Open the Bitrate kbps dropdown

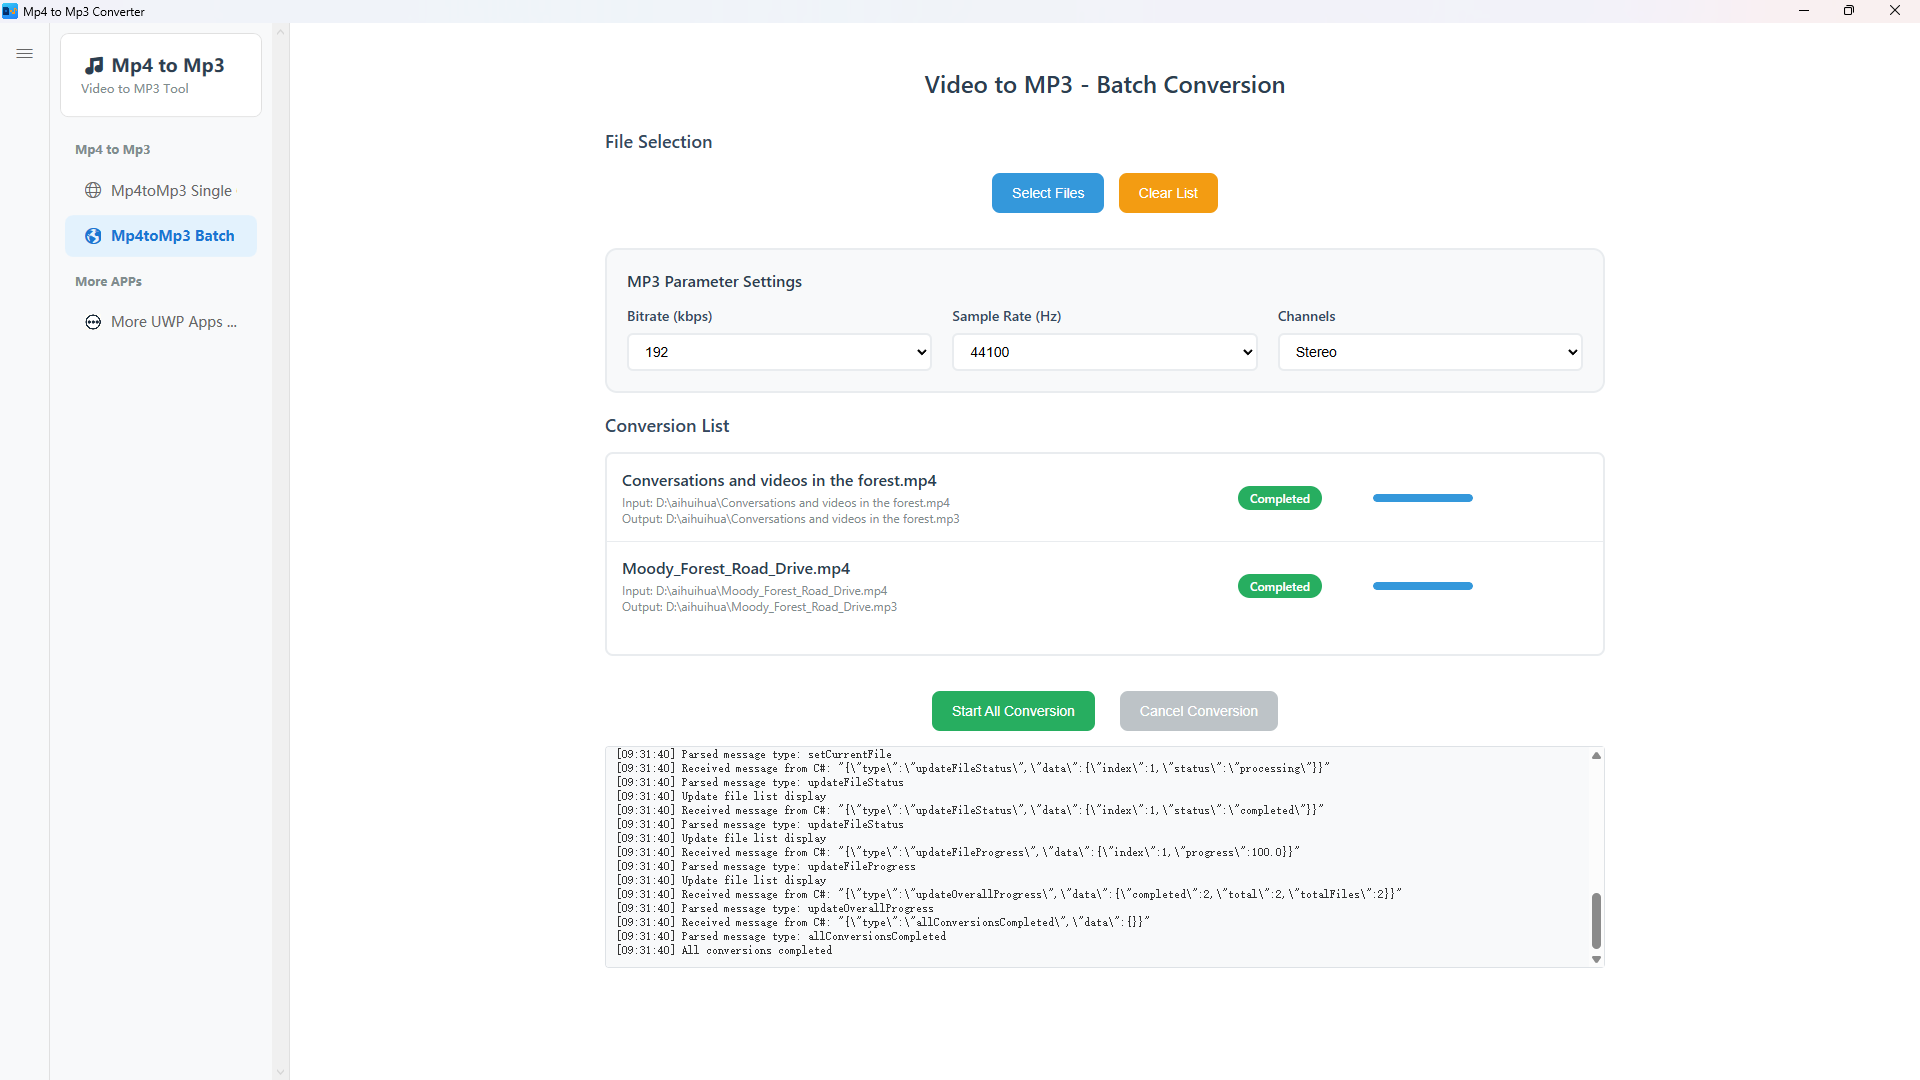pyautogui.click(x=779, y=352)
